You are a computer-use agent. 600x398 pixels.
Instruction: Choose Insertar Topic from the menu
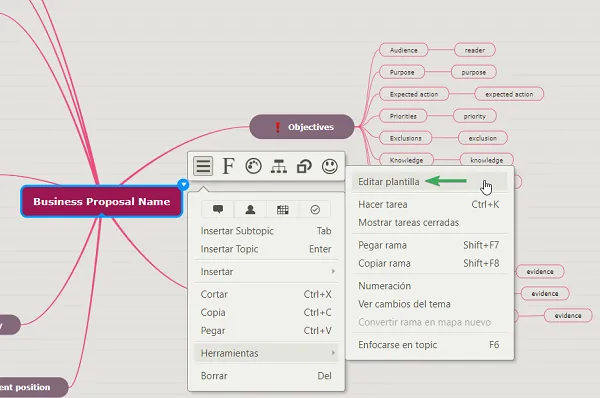[266, 249]
